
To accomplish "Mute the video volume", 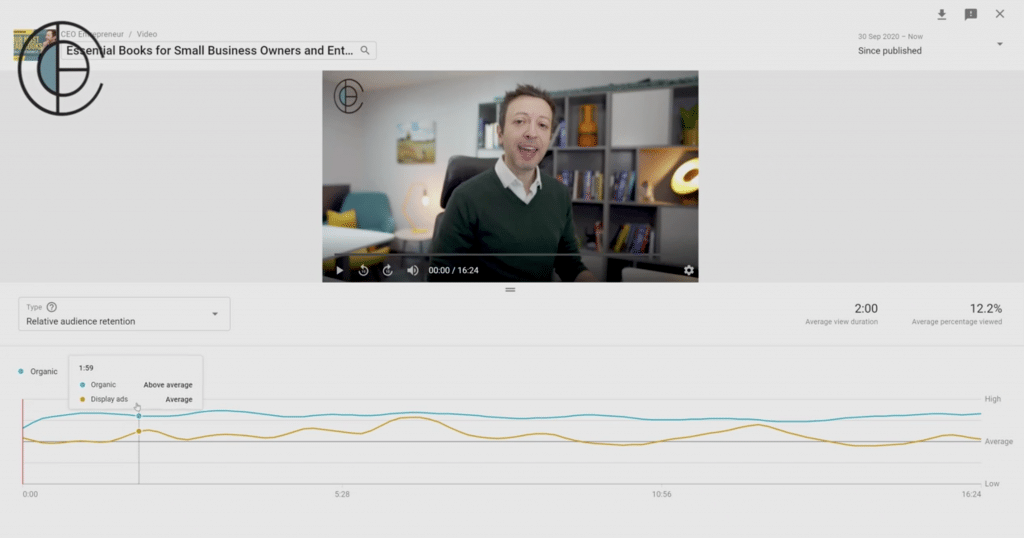I will point(412,270).
